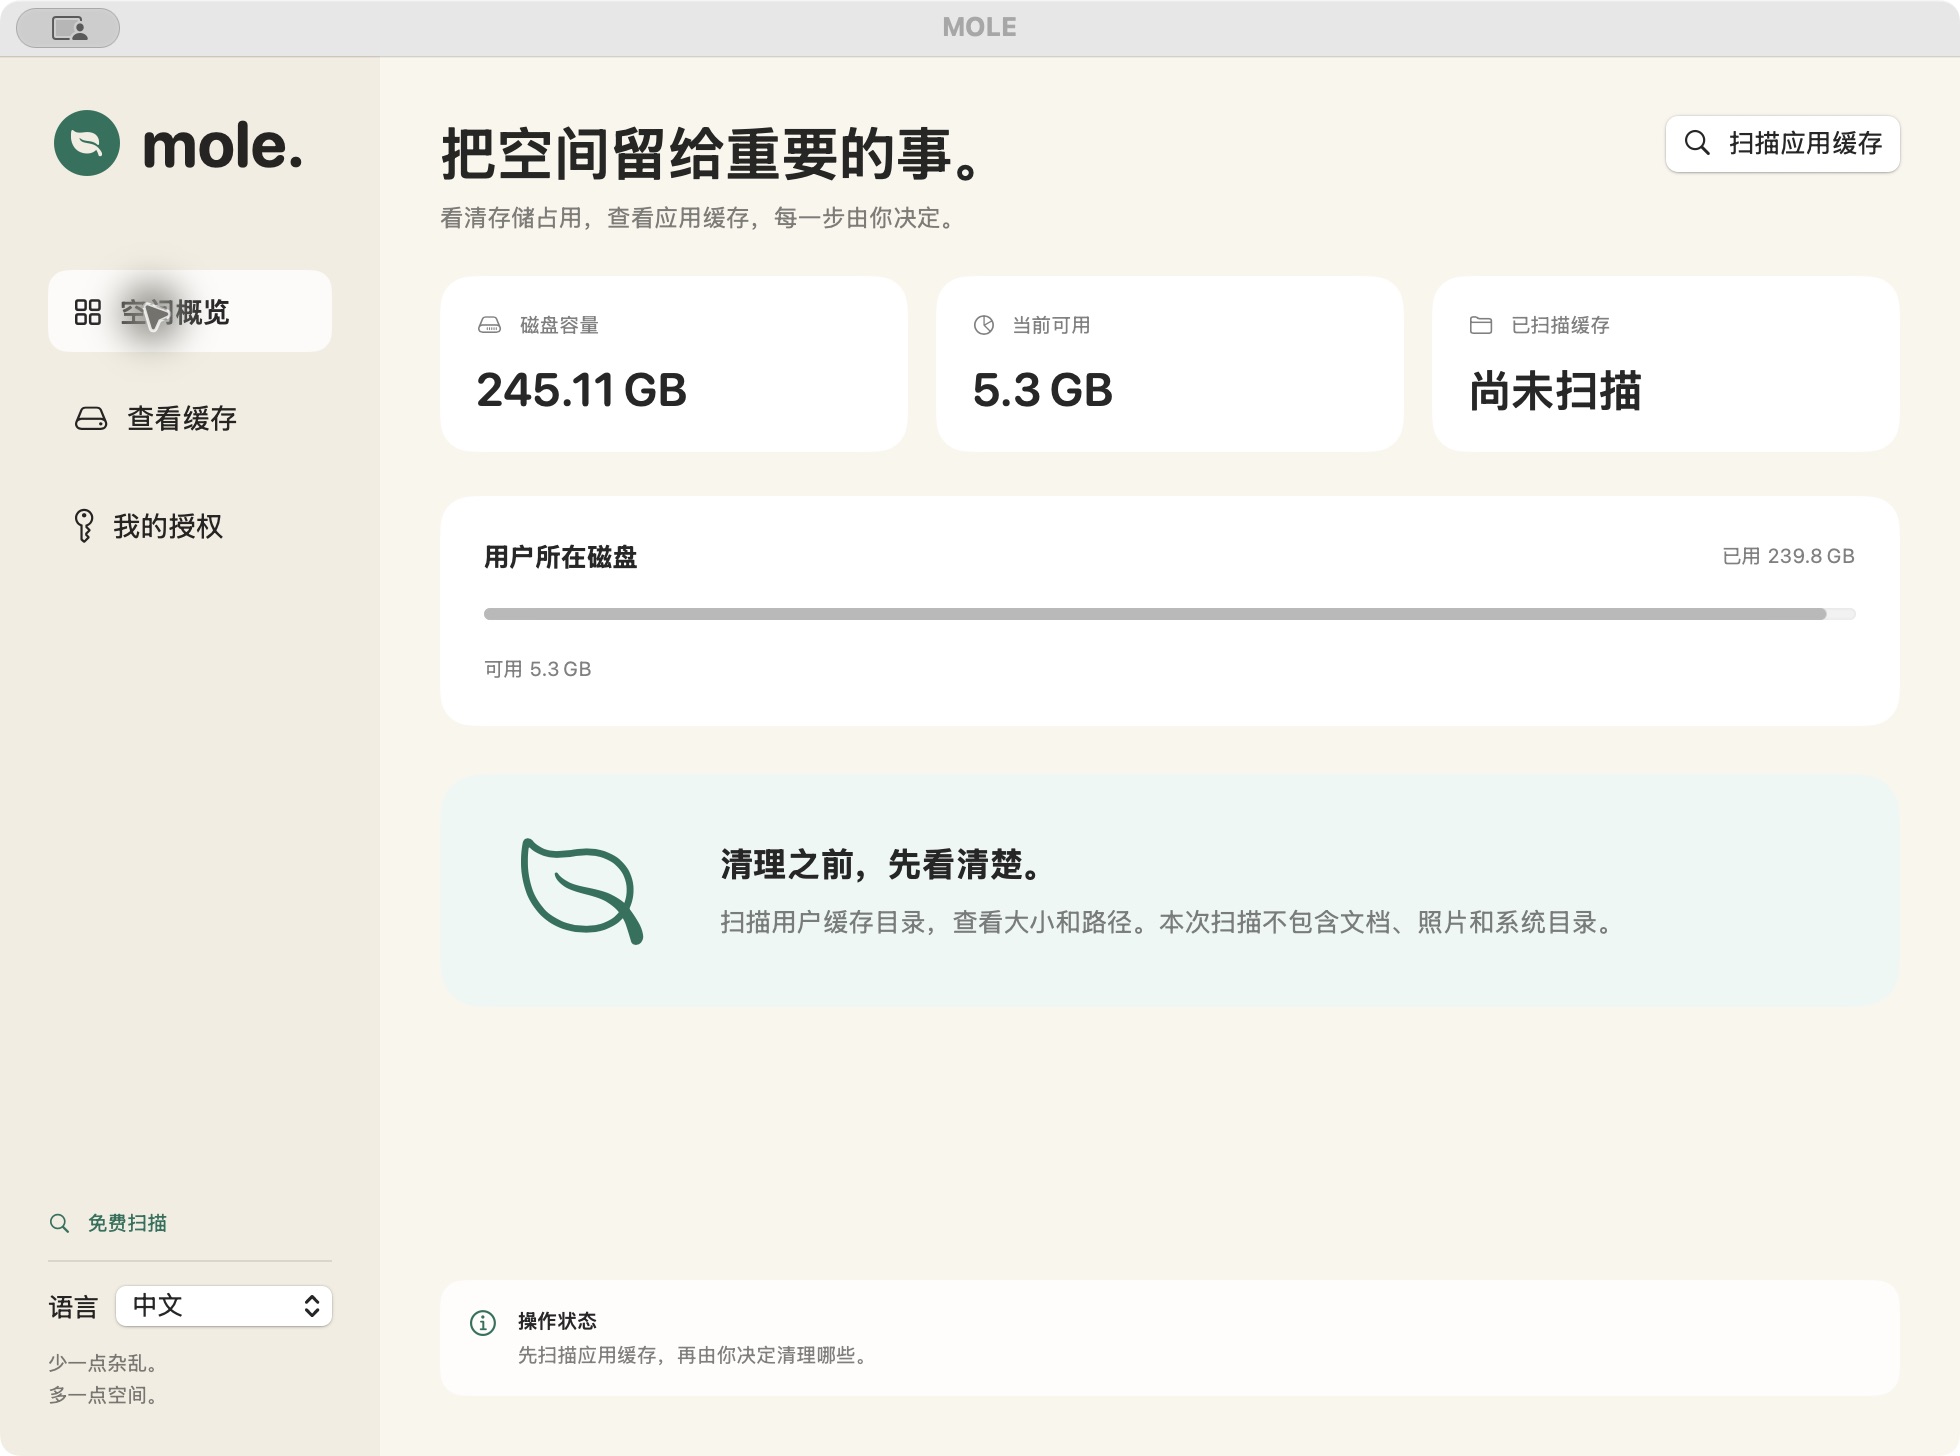This screenshot has height=1456, width=1960.
Task: Click the chevron arrows on language selector
Action: 312,1306
